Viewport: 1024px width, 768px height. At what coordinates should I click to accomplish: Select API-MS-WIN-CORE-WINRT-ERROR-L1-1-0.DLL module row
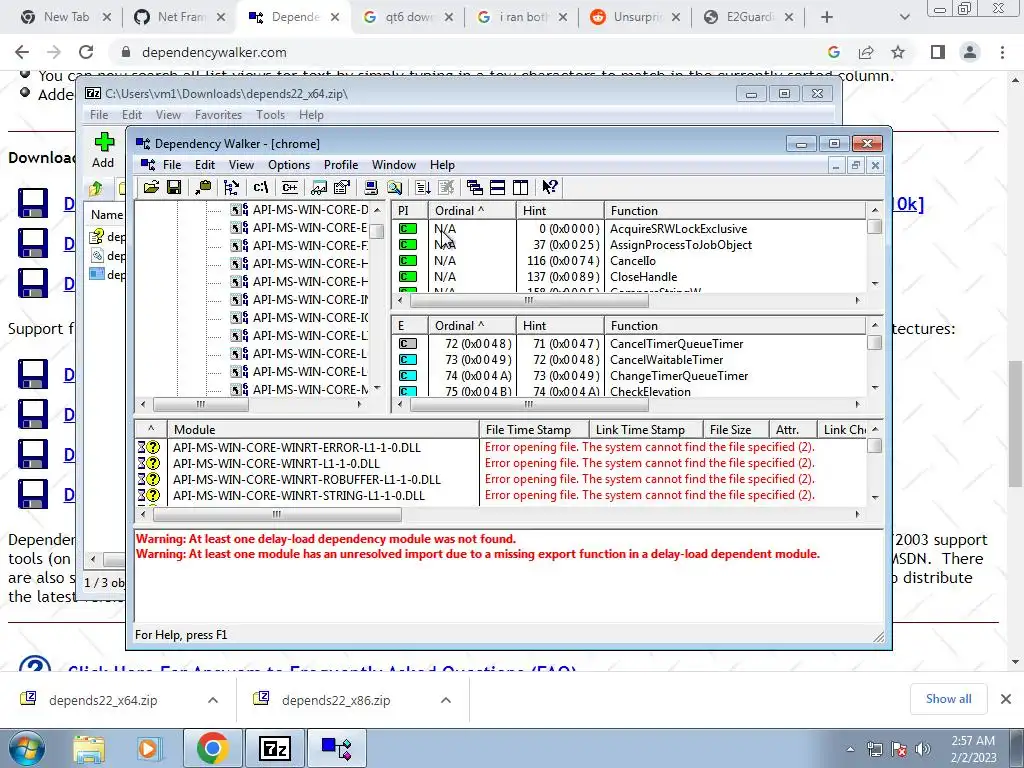(x=501, y=447)
